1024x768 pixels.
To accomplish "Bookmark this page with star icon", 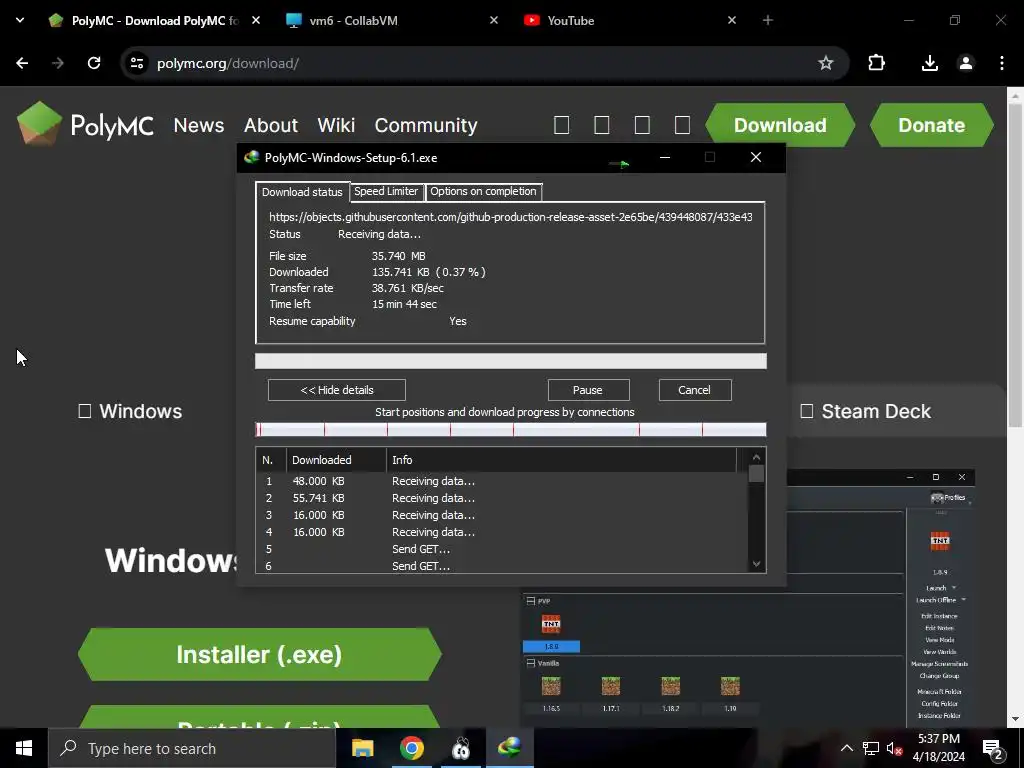I will pos(825,63).
